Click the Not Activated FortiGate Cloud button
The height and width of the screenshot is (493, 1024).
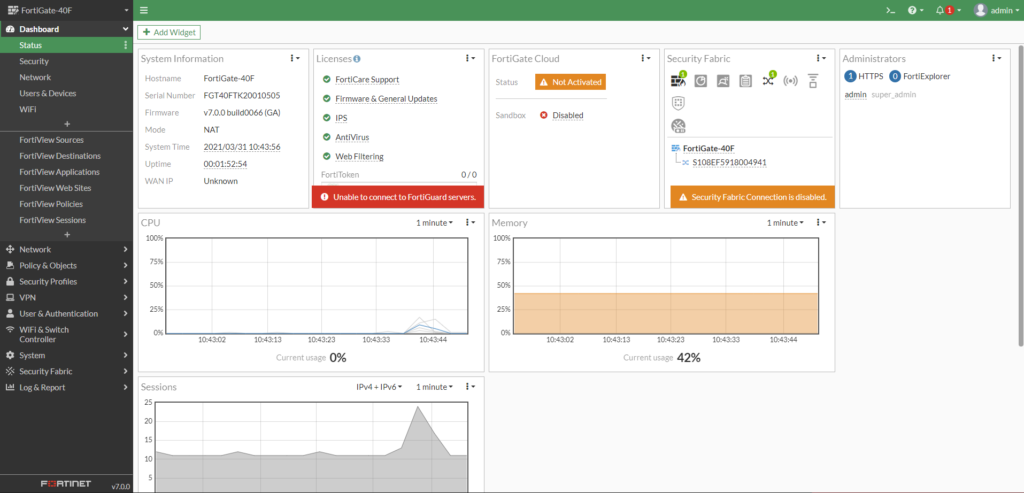(570, 82)
